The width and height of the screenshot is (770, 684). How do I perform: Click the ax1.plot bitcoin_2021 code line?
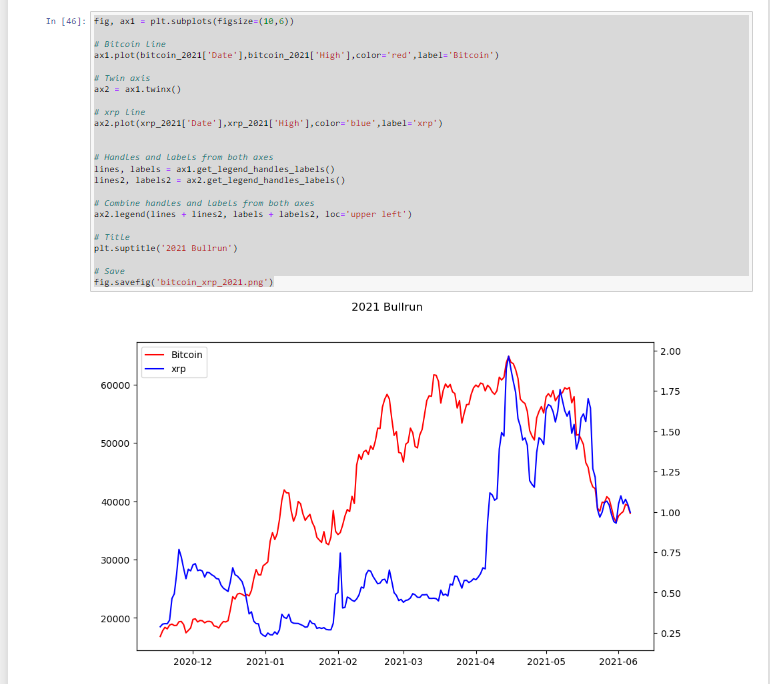(x=296, y=55)
